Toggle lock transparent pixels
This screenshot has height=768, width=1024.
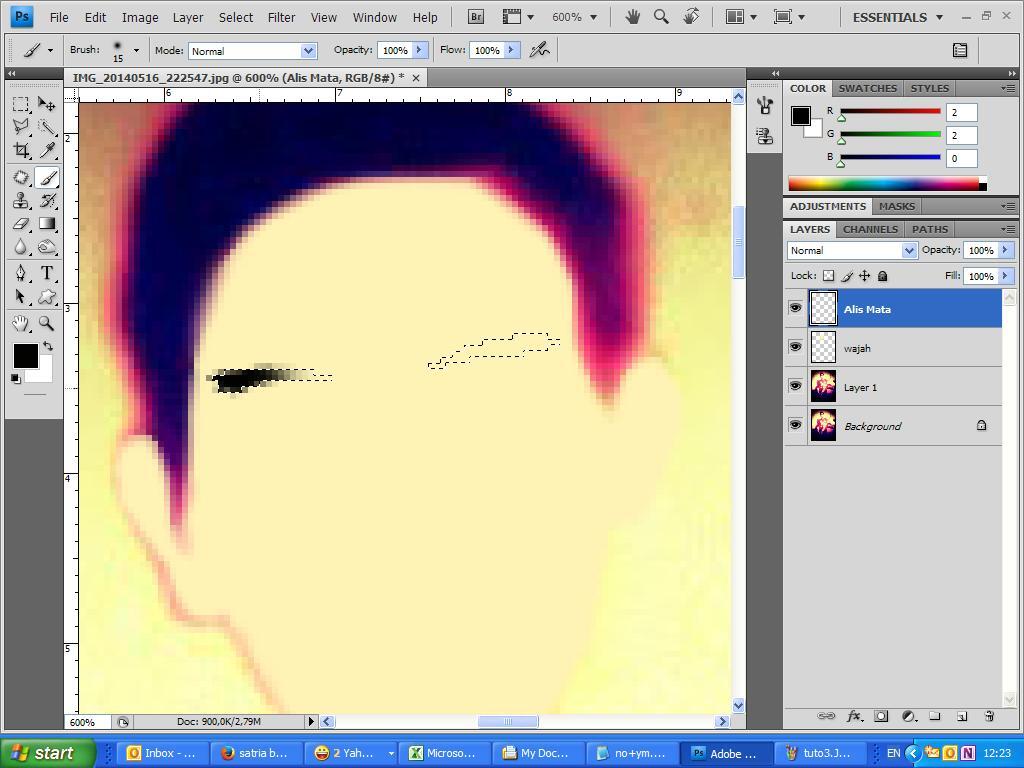click(x=829, y=276)
